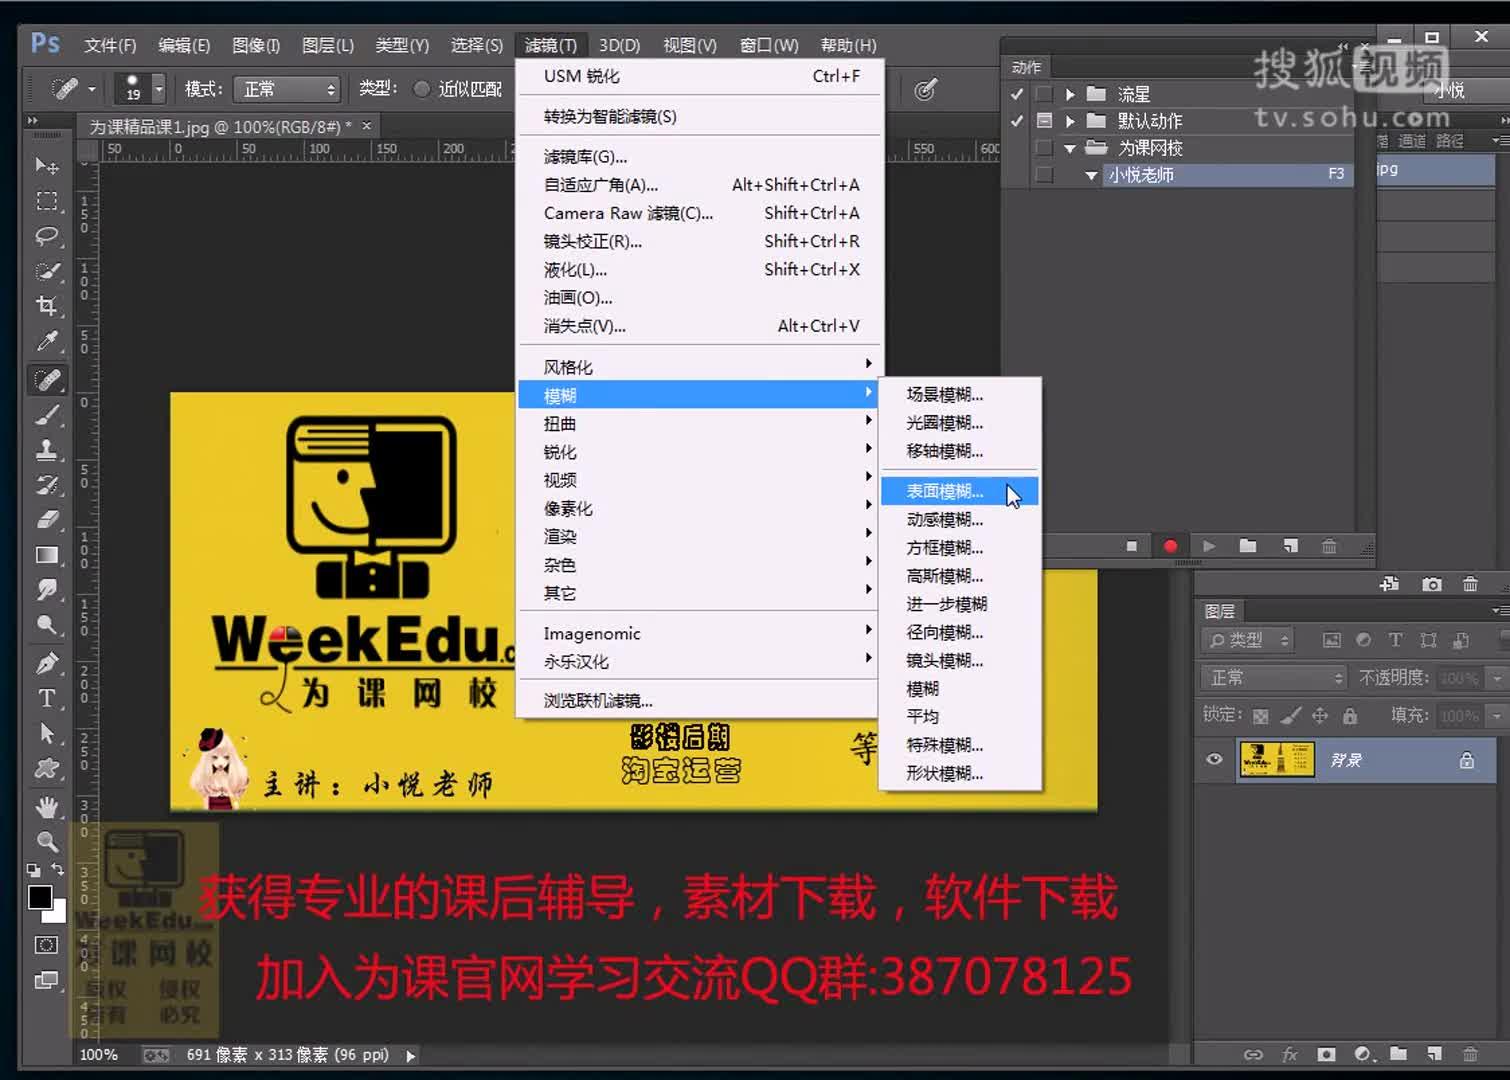Open the 正常 blend mode dropdown
The image size is (1510, 1080).
coord(1272,677)
